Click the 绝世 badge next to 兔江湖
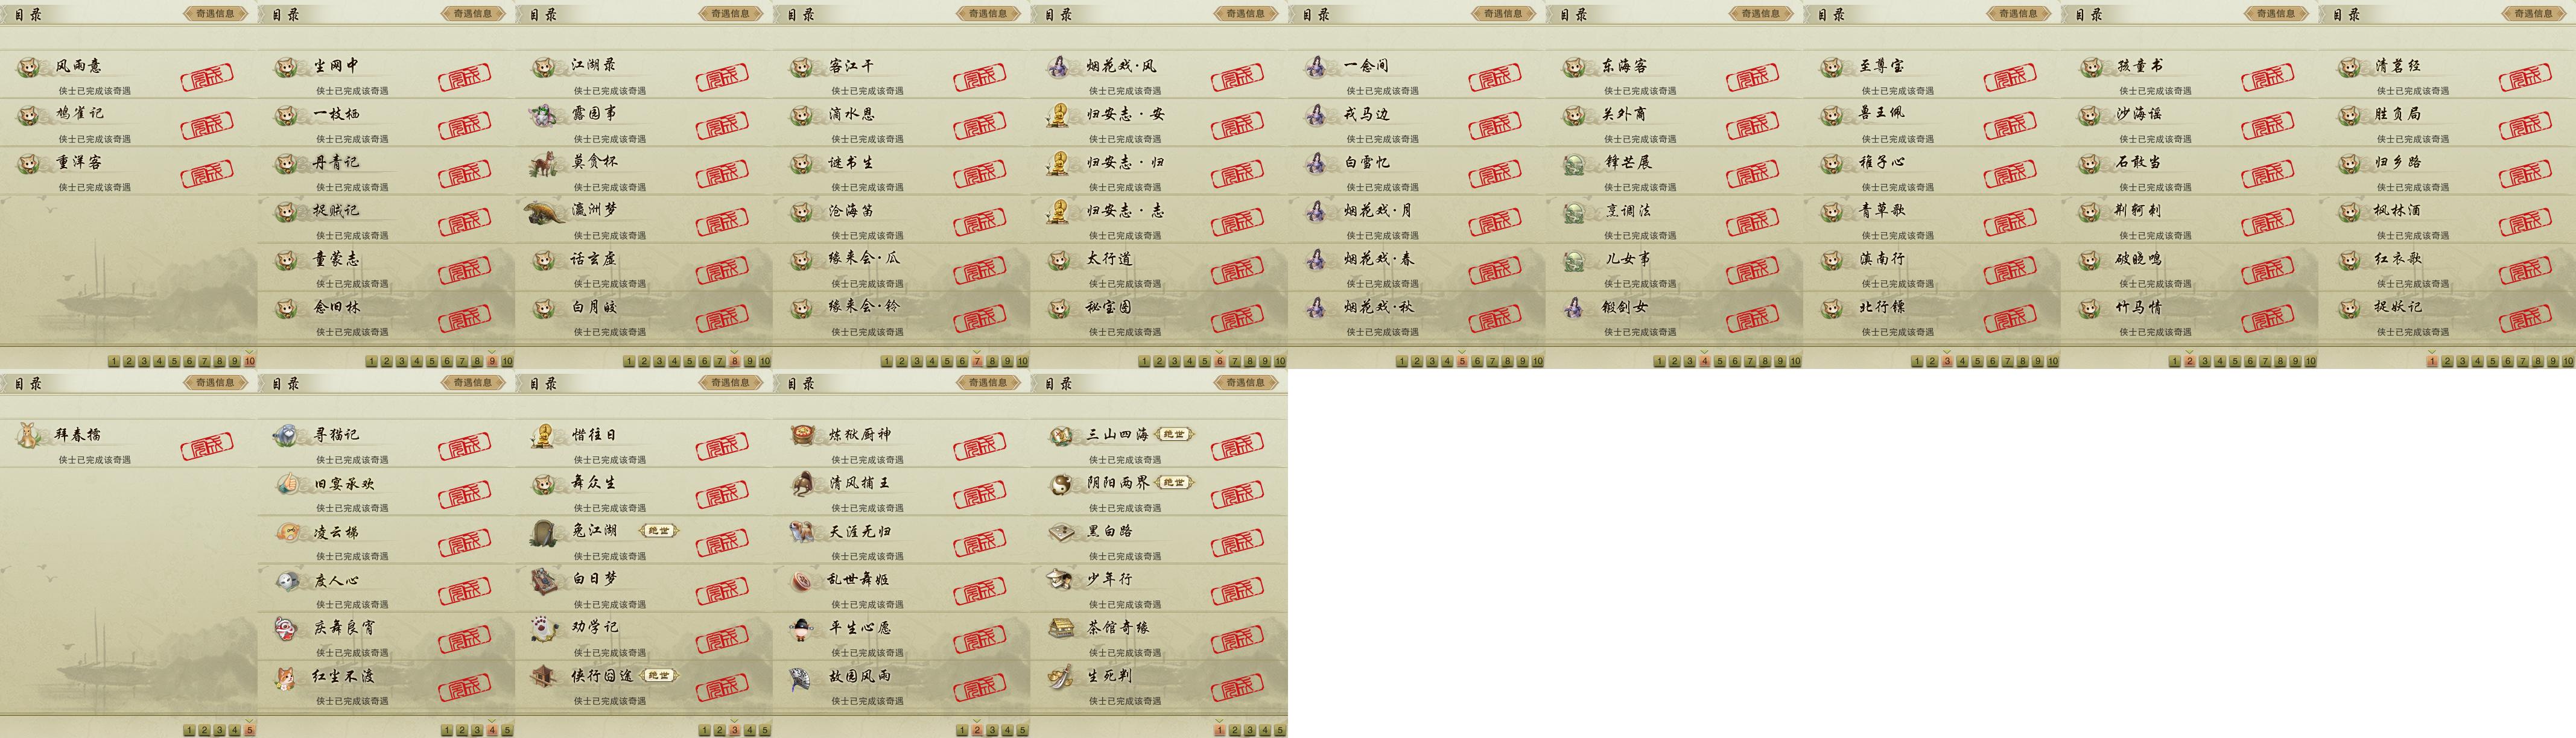 coord(658,531)
